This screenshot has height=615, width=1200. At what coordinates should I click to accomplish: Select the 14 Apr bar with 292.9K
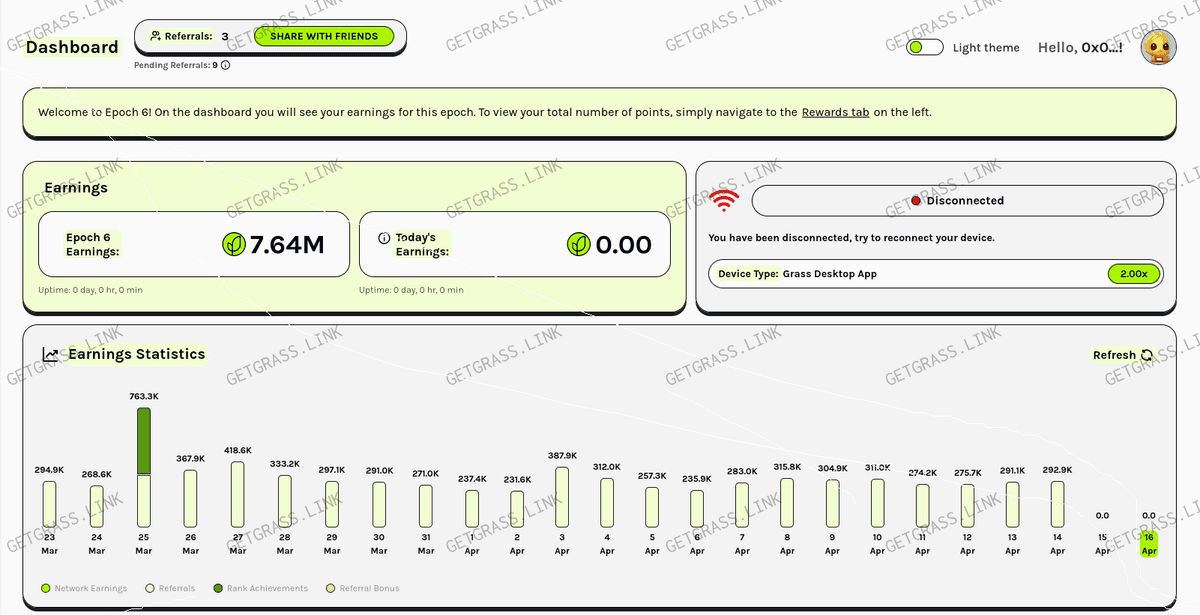1058,504
